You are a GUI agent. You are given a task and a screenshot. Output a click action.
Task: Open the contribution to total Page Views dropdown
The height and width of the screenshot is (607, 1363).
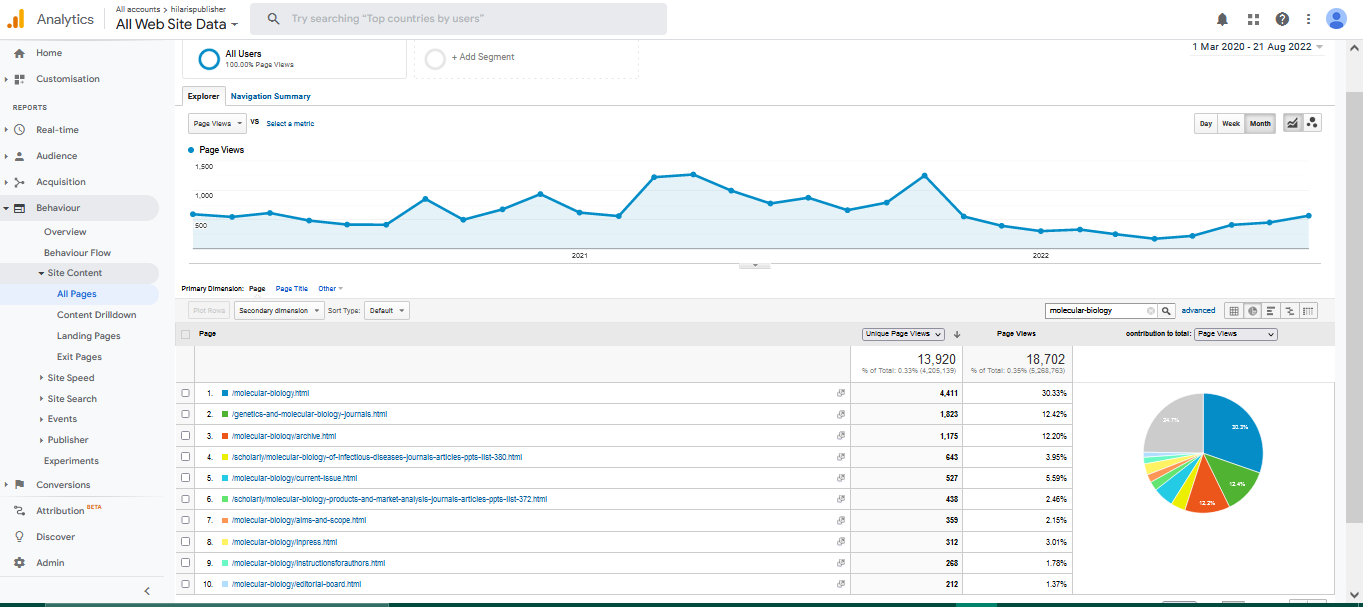click(1236, 334)
